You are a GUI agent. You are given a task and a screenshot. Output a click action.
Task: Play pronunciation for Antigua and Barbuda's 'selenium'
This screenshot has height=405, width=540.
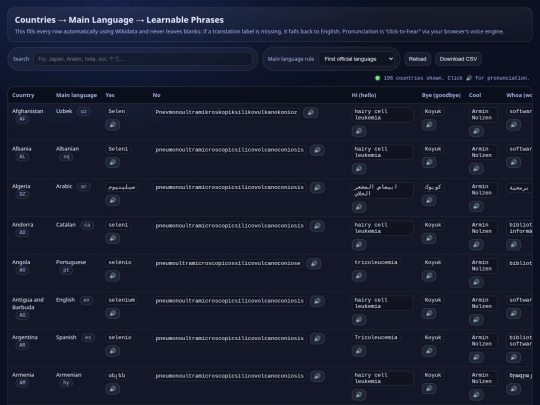(x=113, y=313)
